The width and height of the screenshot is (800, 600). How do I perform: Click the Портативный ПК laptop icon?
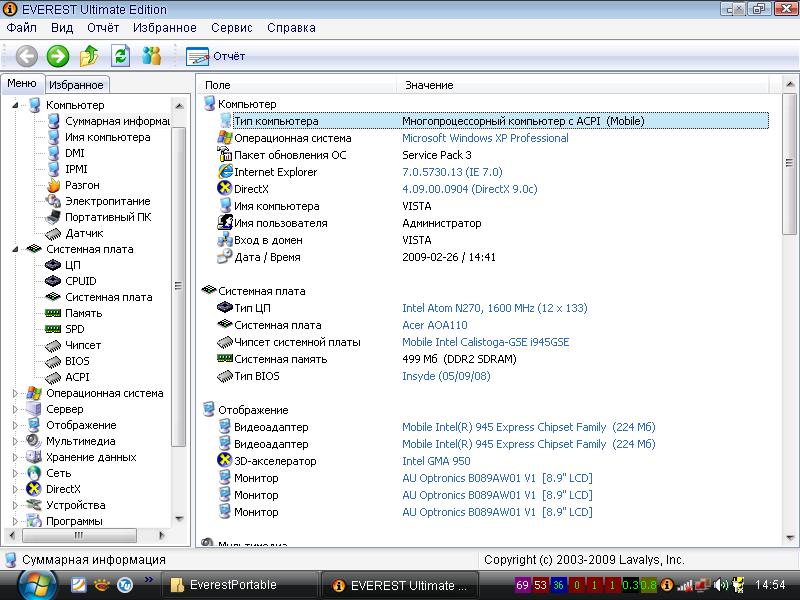[53, 217]
